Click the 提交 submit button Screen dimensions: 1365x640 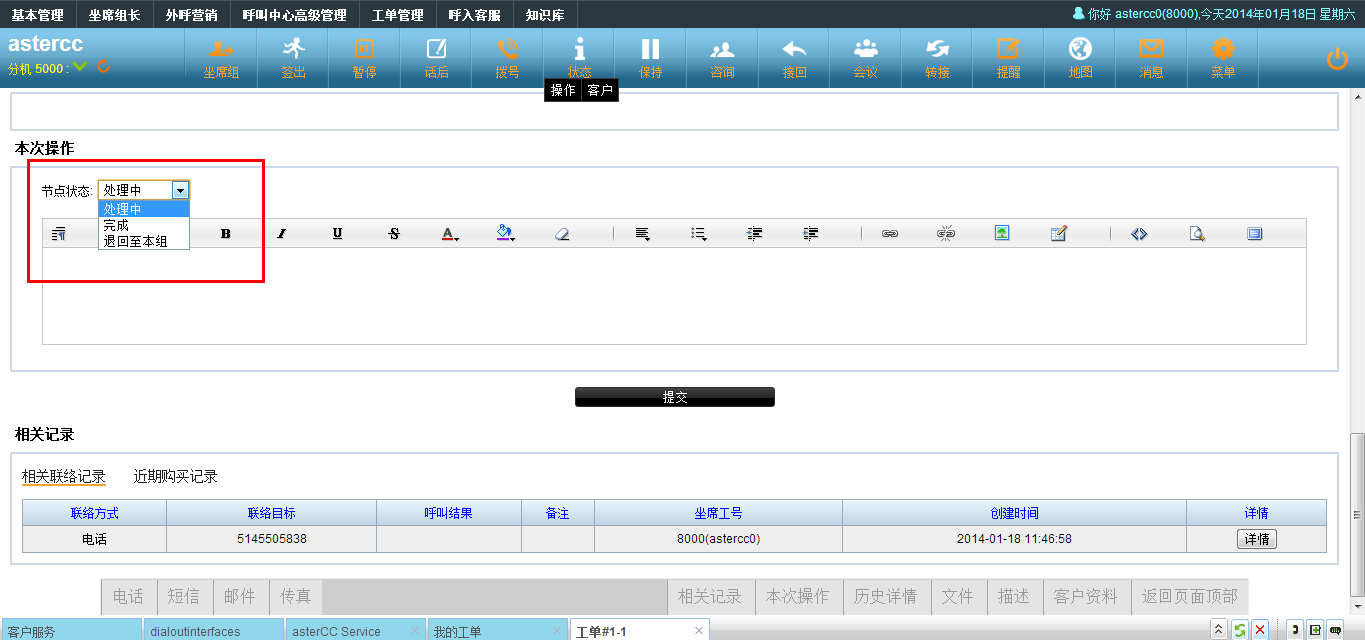(x=674, y=397)
